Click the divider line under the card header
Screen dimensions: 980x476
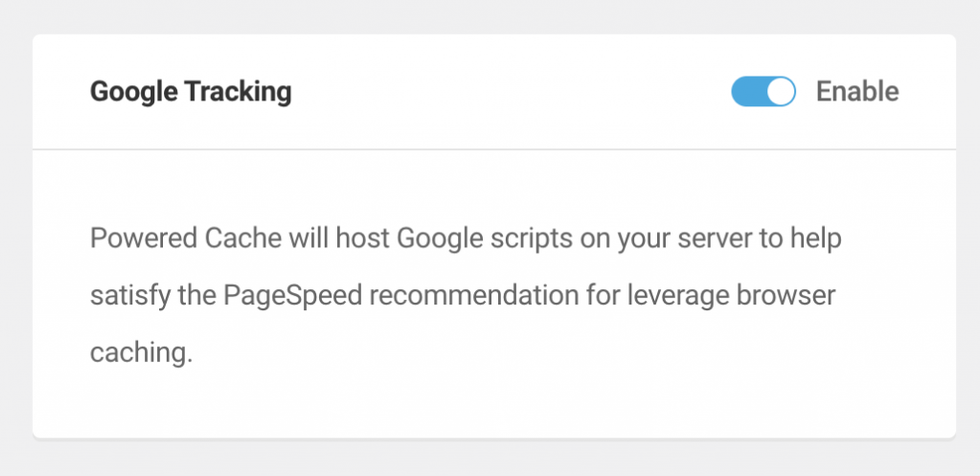[x=494, y=149]
